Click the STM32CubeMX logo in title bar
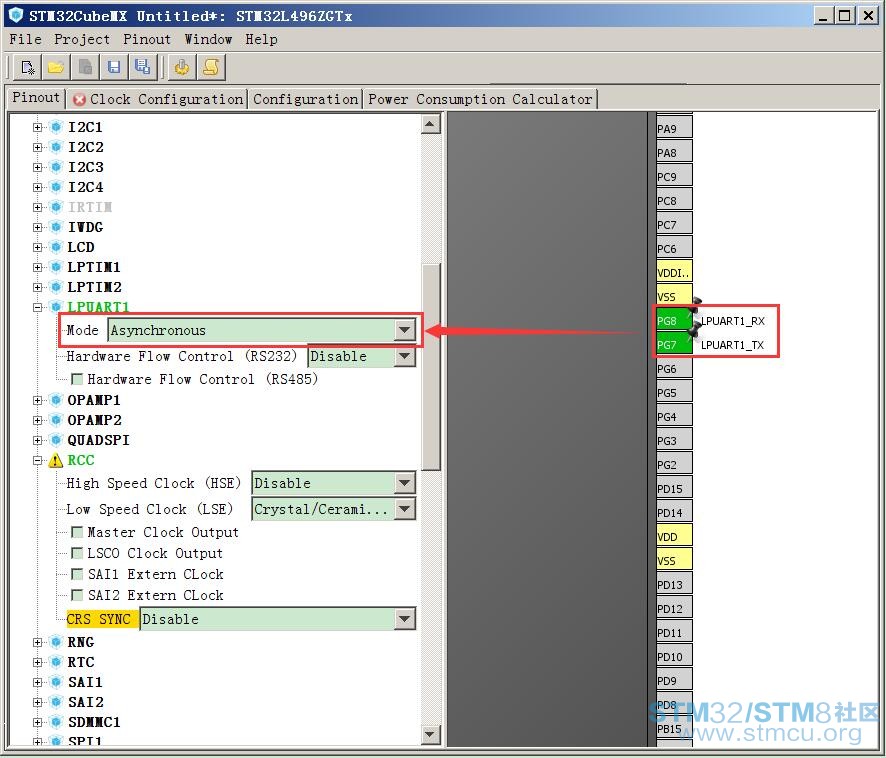The height and width of the screenshot is (758, 886). point(16,15)
